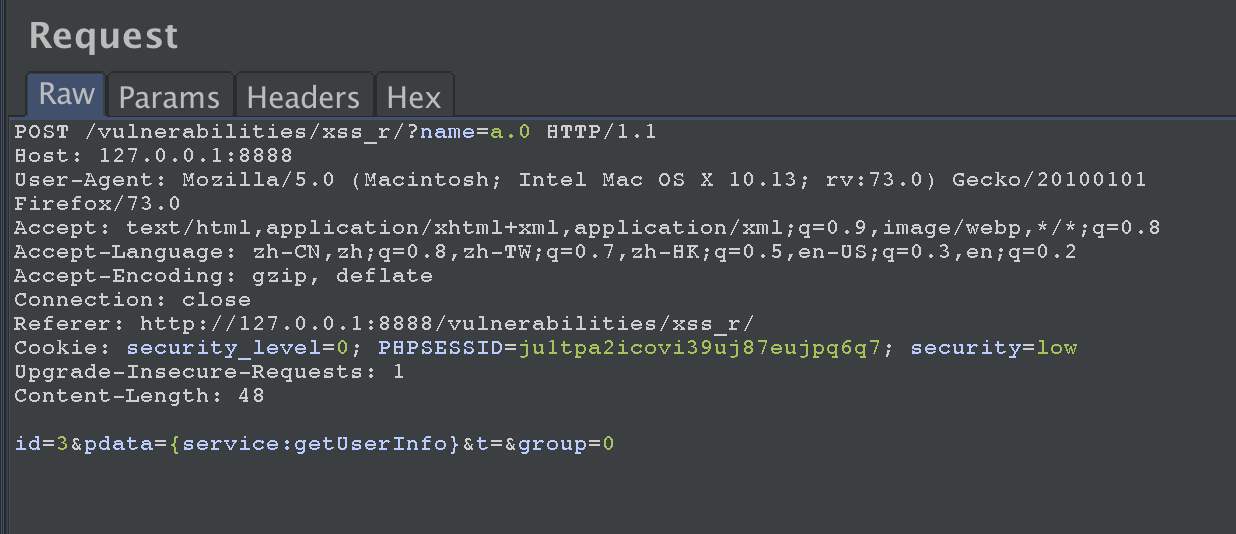Open the Headers tab

tap(303, 97)
